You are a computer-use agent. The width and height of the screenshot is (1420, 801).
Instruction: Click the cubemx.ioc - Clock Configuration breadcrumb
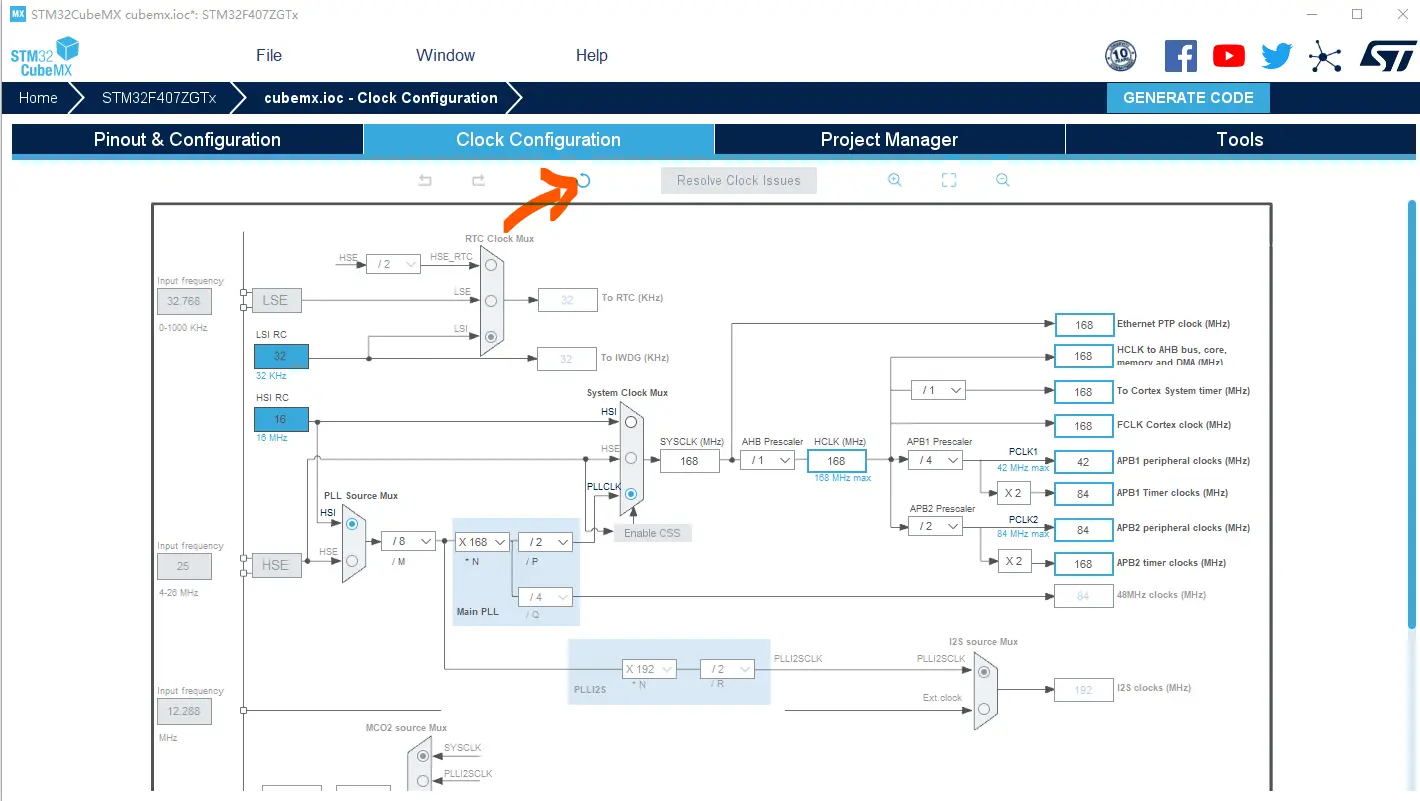[x=381, y=98]
